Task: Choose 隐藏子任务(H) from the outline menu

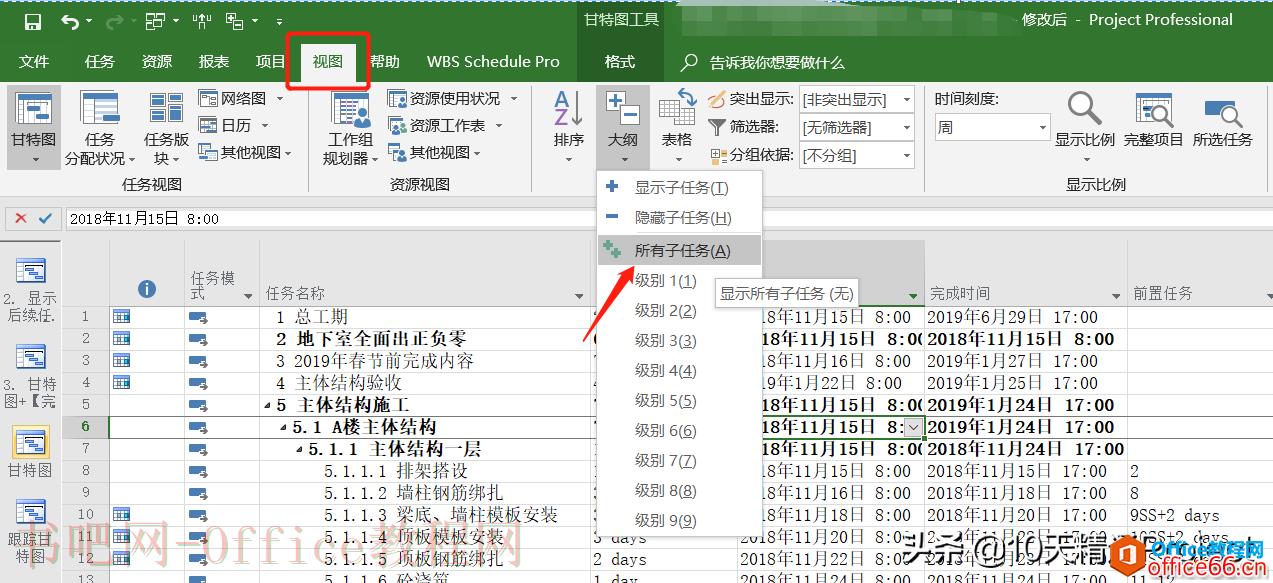Action: point(679,218)
